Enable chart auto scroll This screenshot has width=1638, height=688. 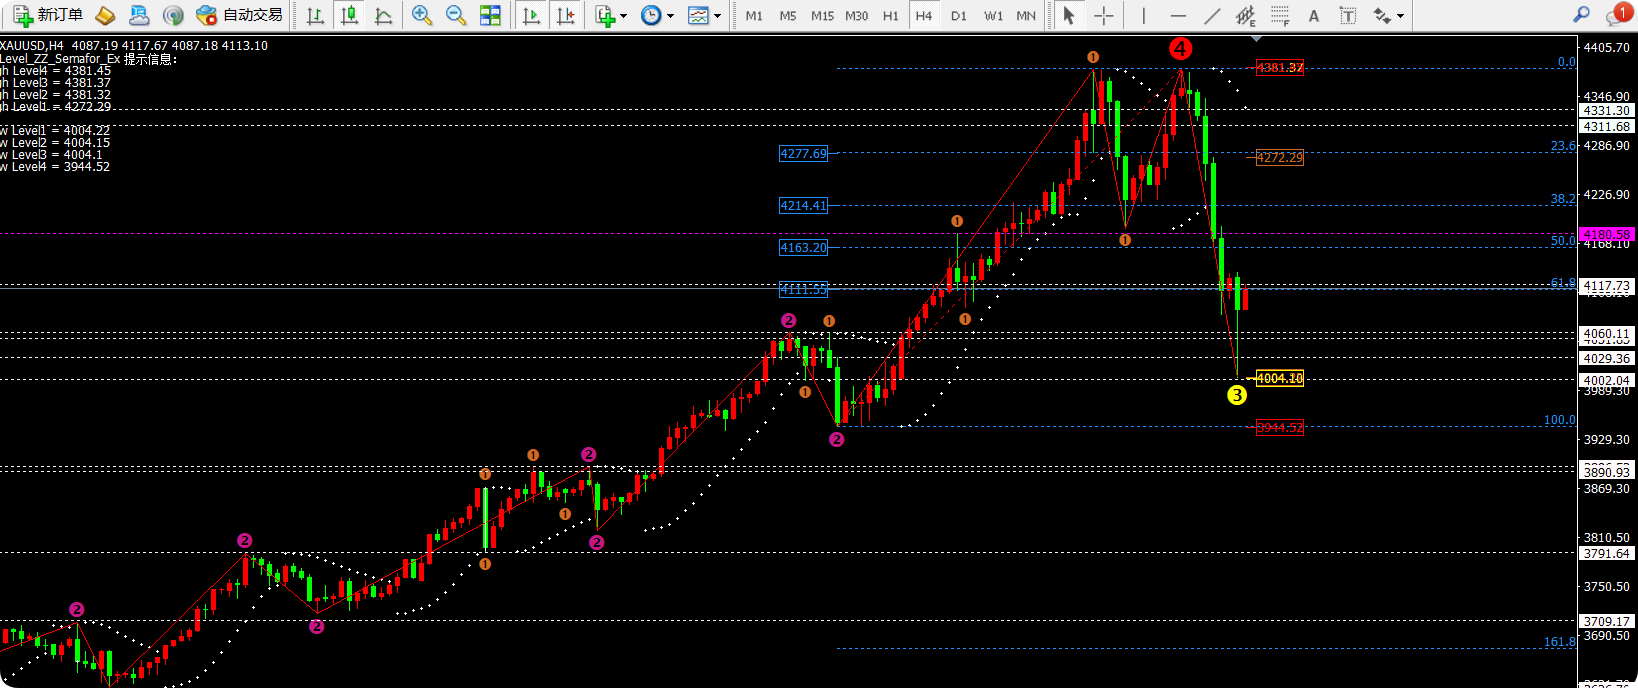click(532, 15)
